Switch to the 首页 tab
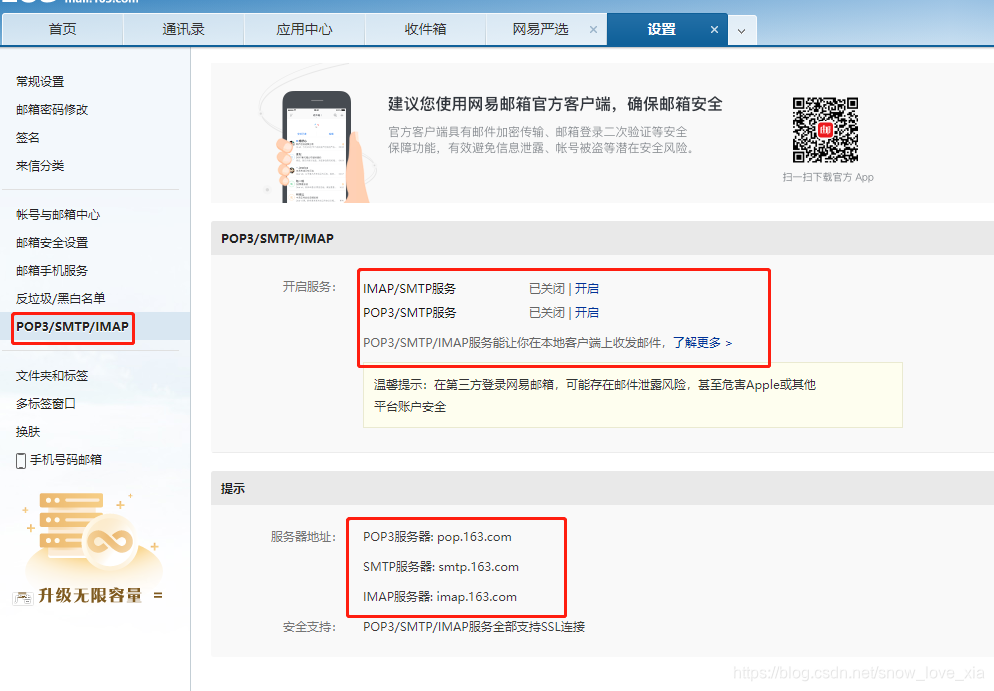 (x=63, y=30)
